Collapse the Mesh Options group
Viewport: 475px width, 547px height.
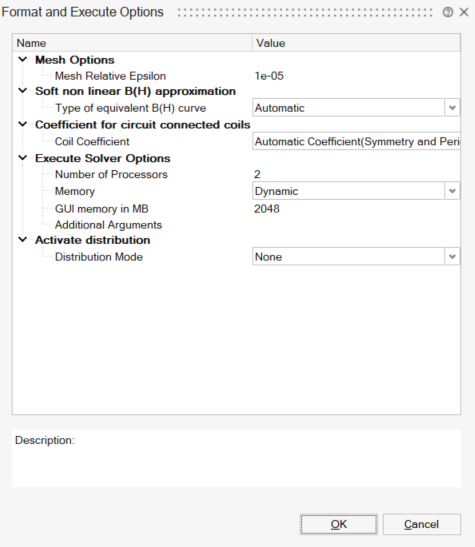click(x=23, y=59)
